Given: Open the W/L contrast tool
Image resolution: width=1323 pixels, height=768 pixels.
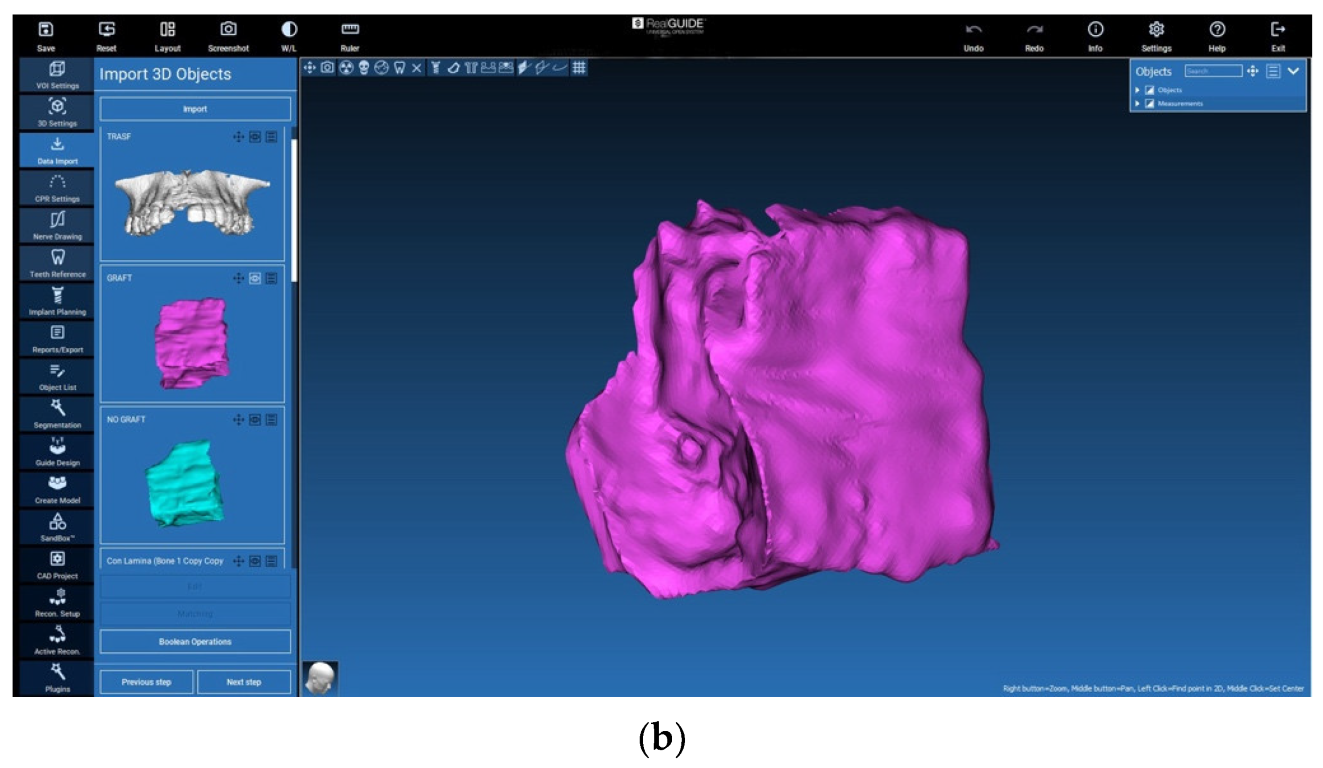Looking at the screenshot, I should tap(289, 35).
